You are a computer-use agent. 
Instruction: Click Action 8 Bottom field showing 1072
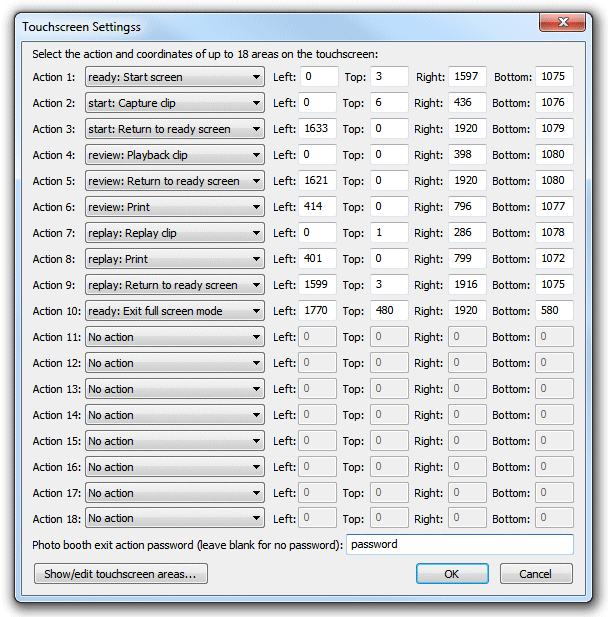pos(554,258)
